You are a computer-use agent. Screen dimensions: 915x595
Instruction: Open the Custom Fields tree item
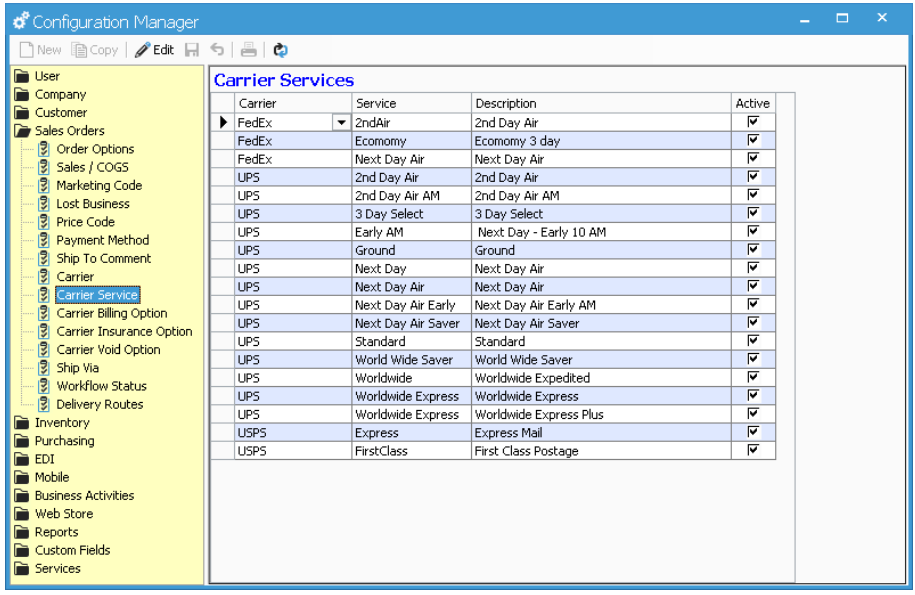72,550
